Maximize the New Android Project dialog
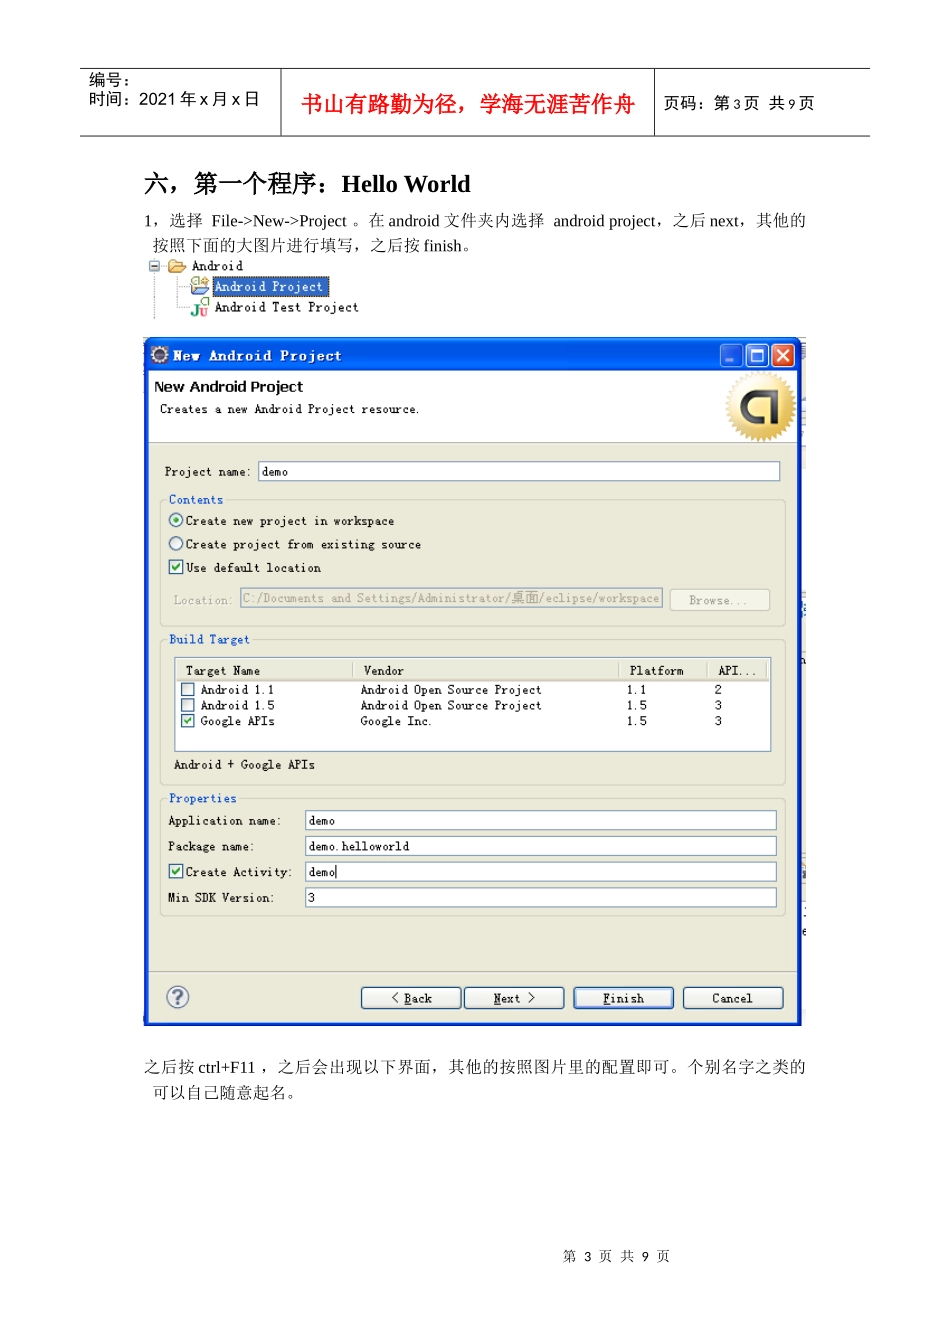Viewport: 950px width, 1344px height. click(x=757, y=355)
